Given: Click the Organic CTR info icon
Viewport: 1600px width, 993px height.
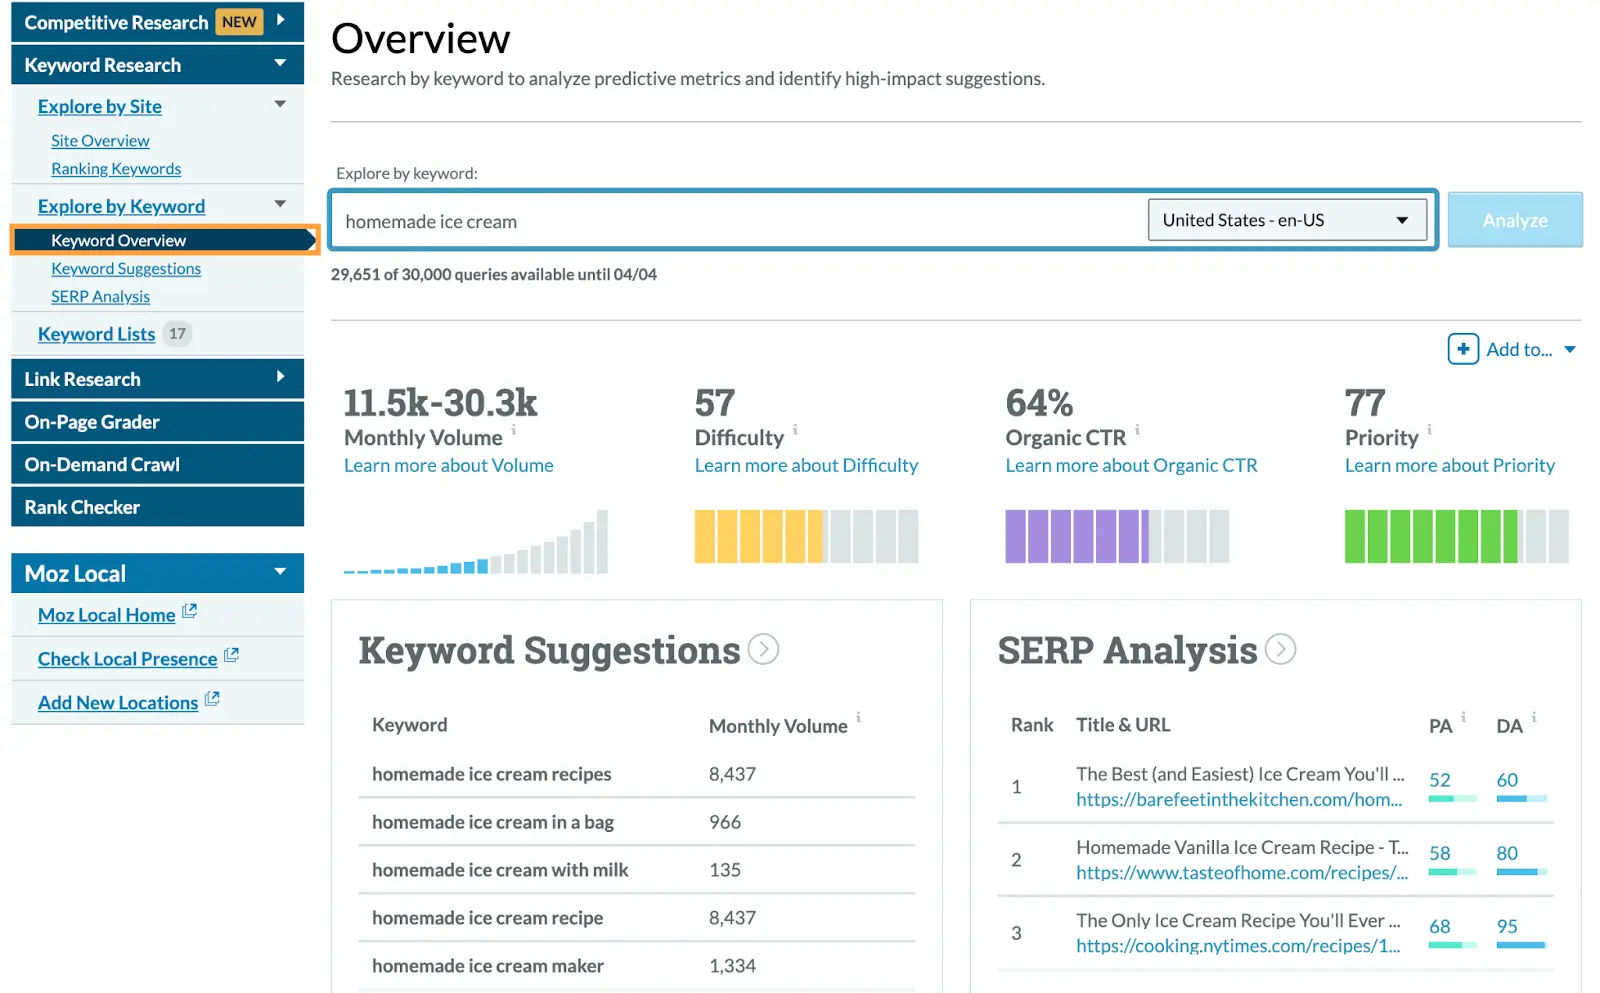Looking at the screenshot, I should 1137,429.
